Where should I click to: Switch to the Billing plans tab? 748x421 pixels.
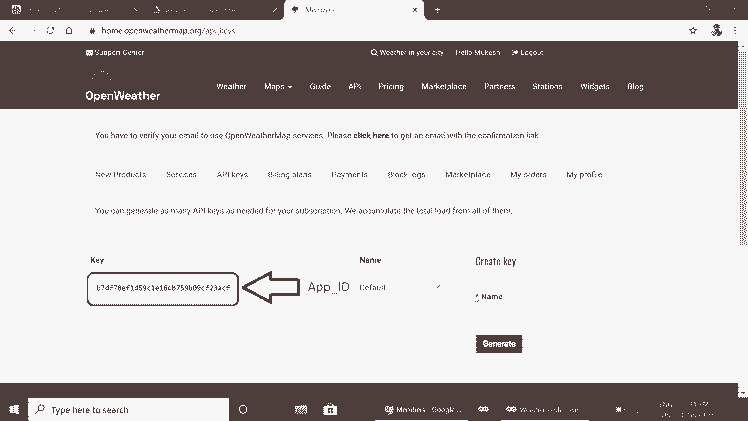pyautogui.click(x=290, y=175)
